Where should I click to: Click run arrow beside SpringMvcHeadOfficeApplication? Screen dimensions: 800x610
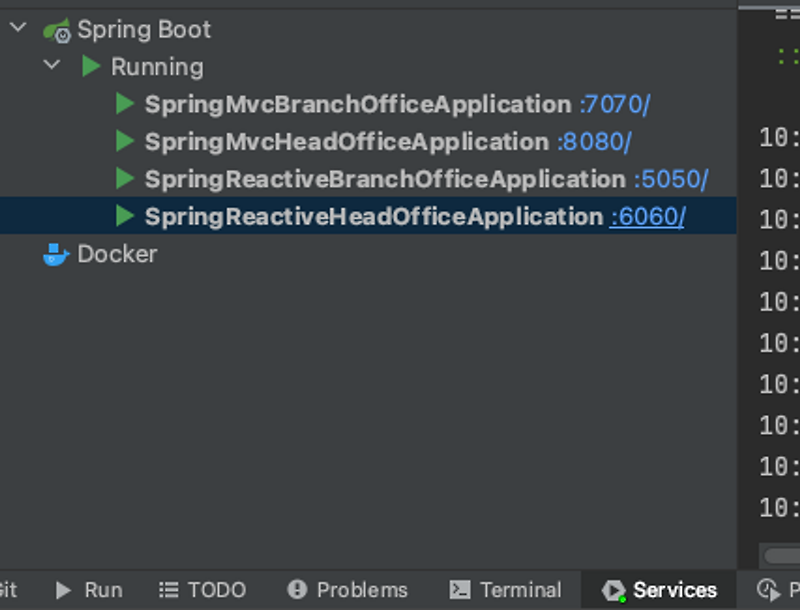[x=122, y=141]
